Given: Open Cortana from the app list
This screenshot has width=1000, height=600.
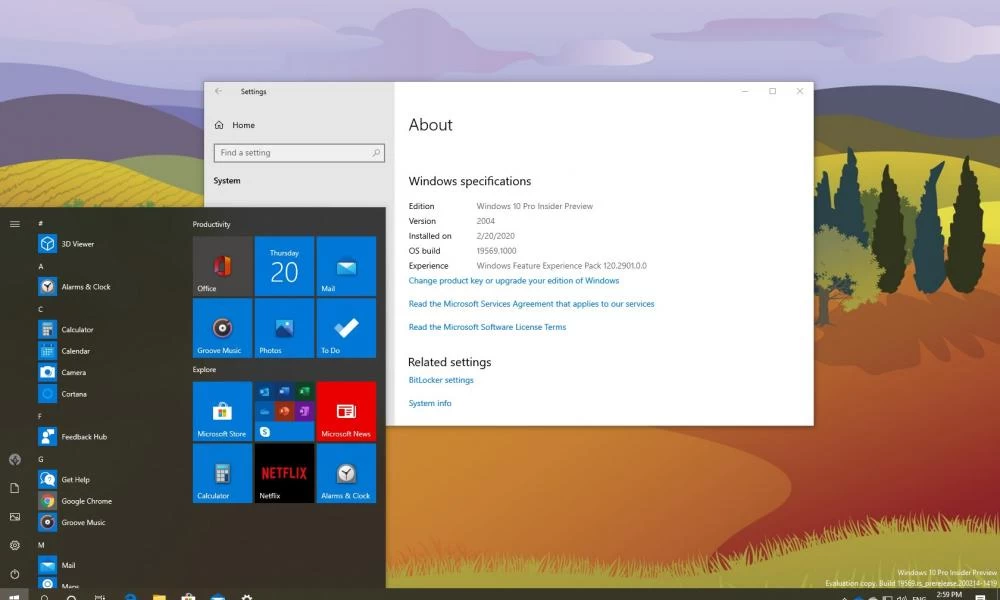Looking at the screenshot, I should pyautogui.click(x=73, y=394).
